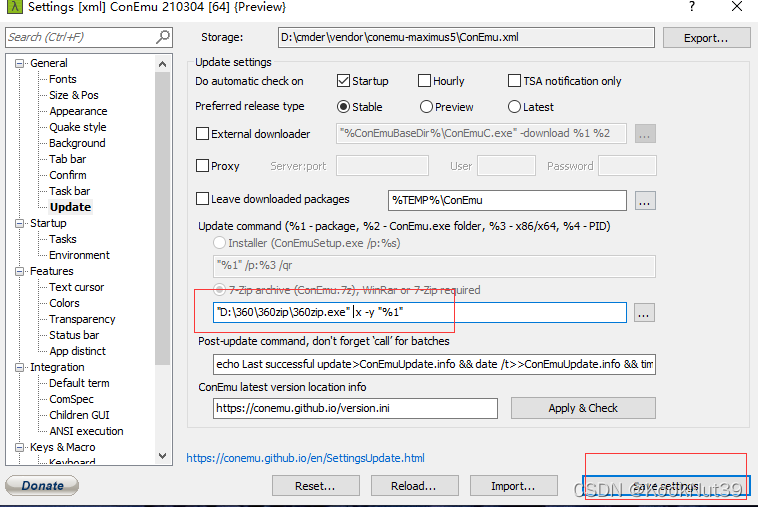Click the version.ini location field

click(355, 408)
